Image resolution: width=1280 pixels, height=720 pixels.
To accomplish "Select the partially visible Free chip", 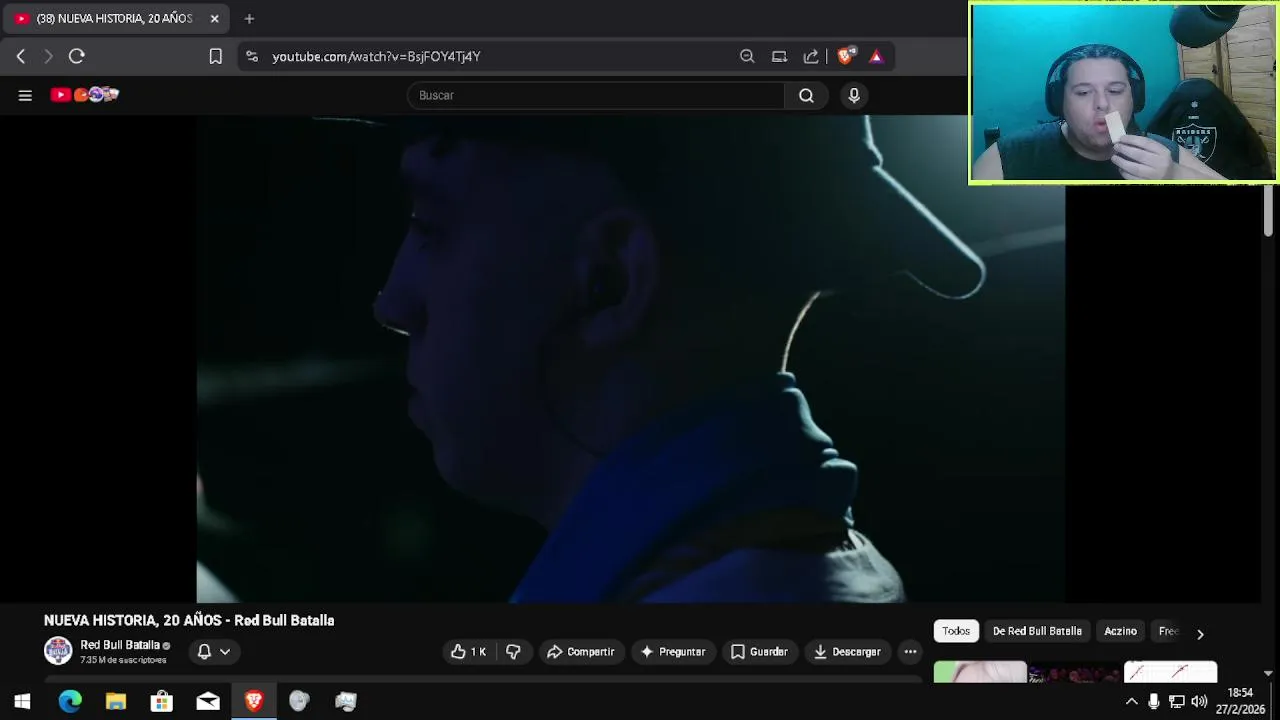I will (1166, 631).
